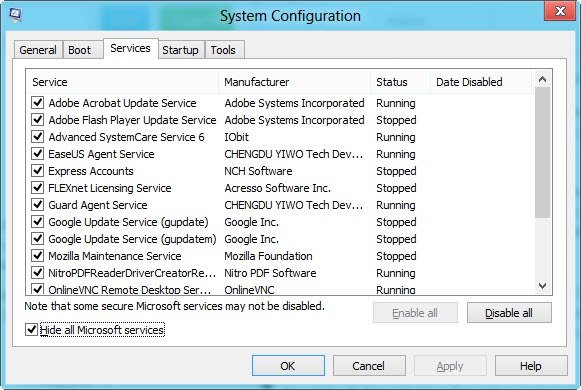
Task: Select Advanced SystemCare Service 6 text
Action: pos(126,137)
